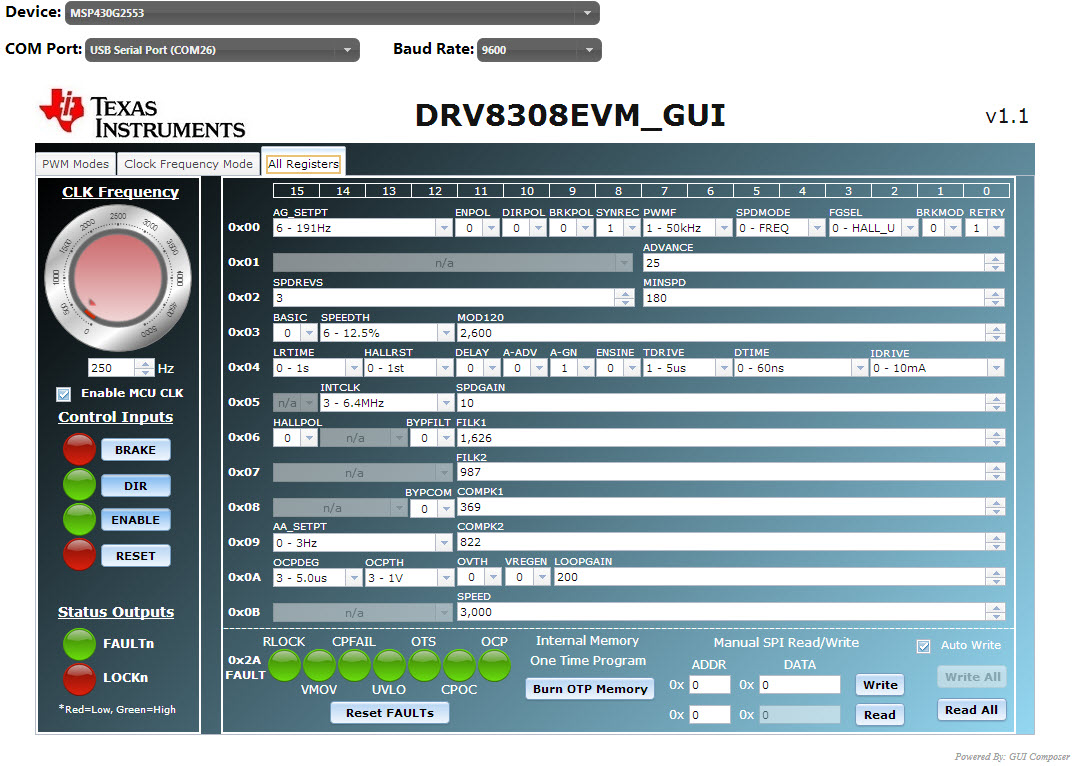The height and width of the screenshot is (766, 1078).
Task: Click the DIR button
Action: click(135, 485)
